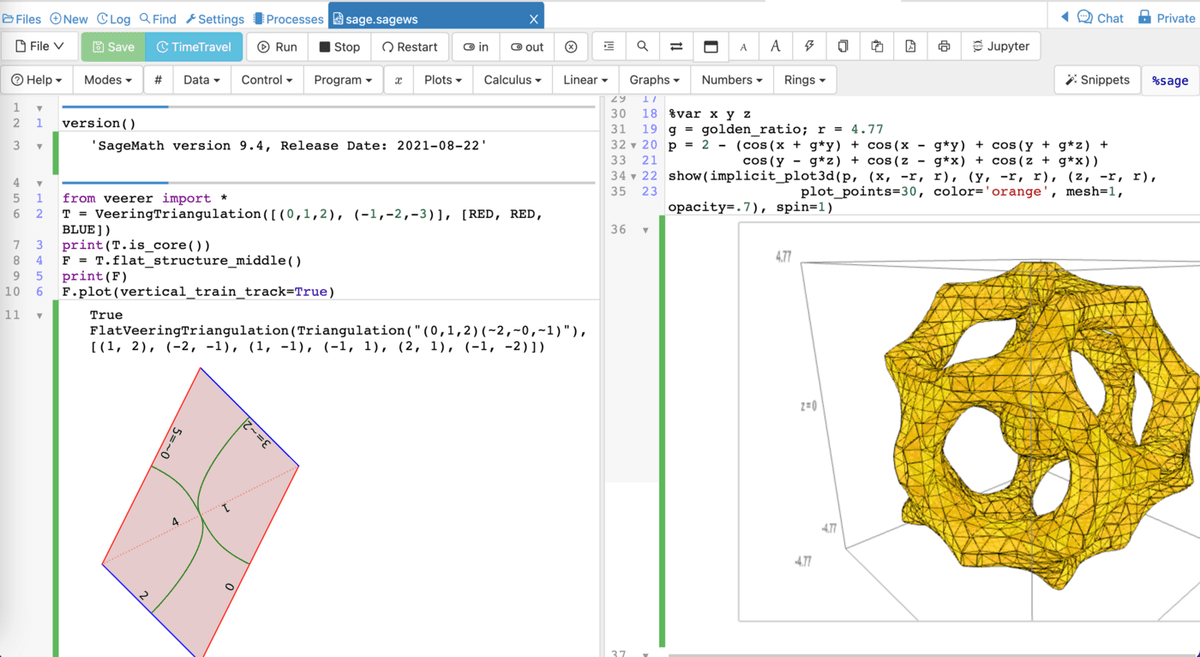Image resolution: width=1200 pixels, height=657 pixels.
Task: Toggle output cells with the 'out' button
Action: 527,46
